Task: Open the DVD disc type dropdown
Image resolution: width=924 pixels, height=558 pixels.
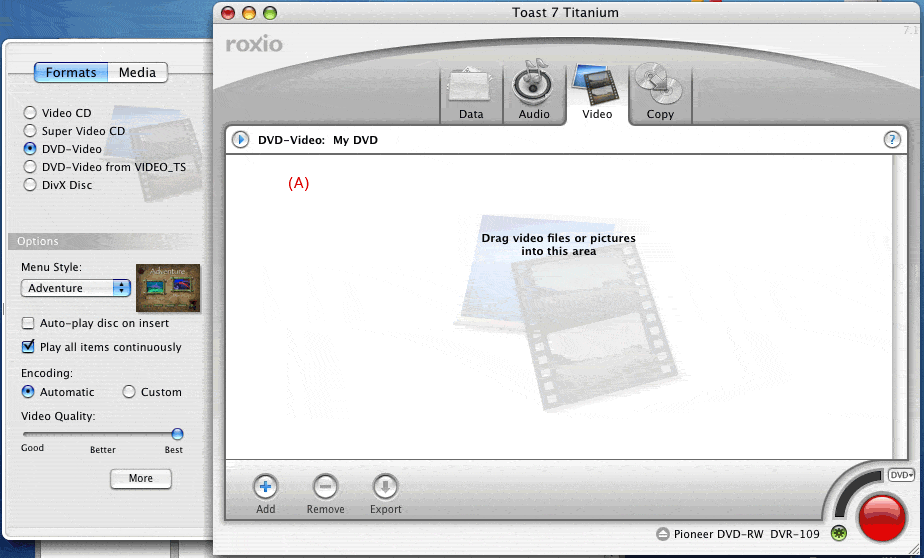Action: point(901,475)
